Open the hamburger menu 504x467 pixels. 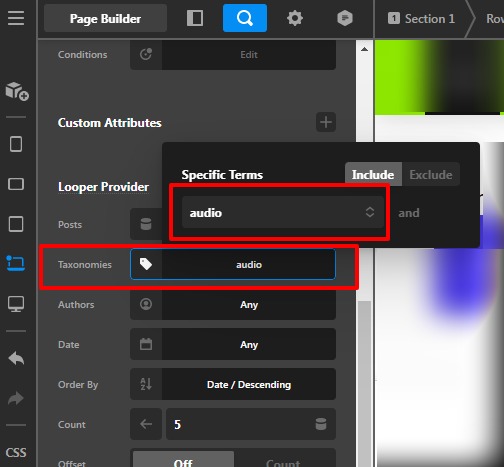pyautogui.click(x=16, y=18)
